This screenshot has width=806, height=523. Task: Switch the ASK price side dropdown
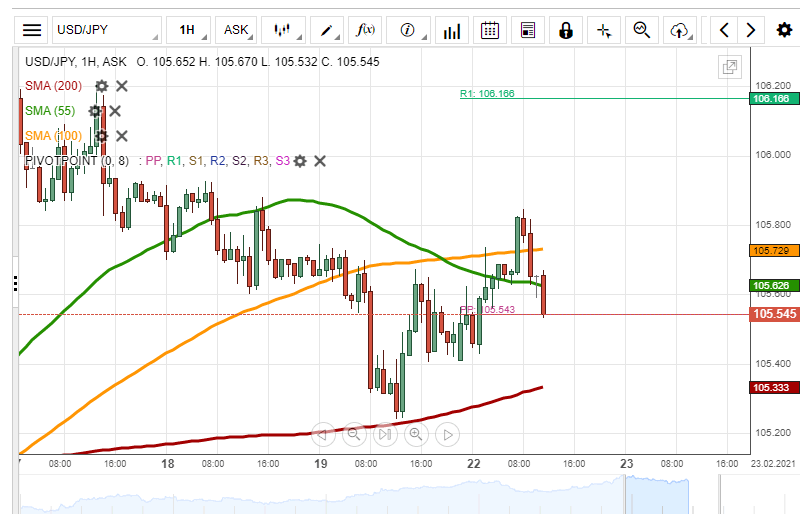[236, 30]
